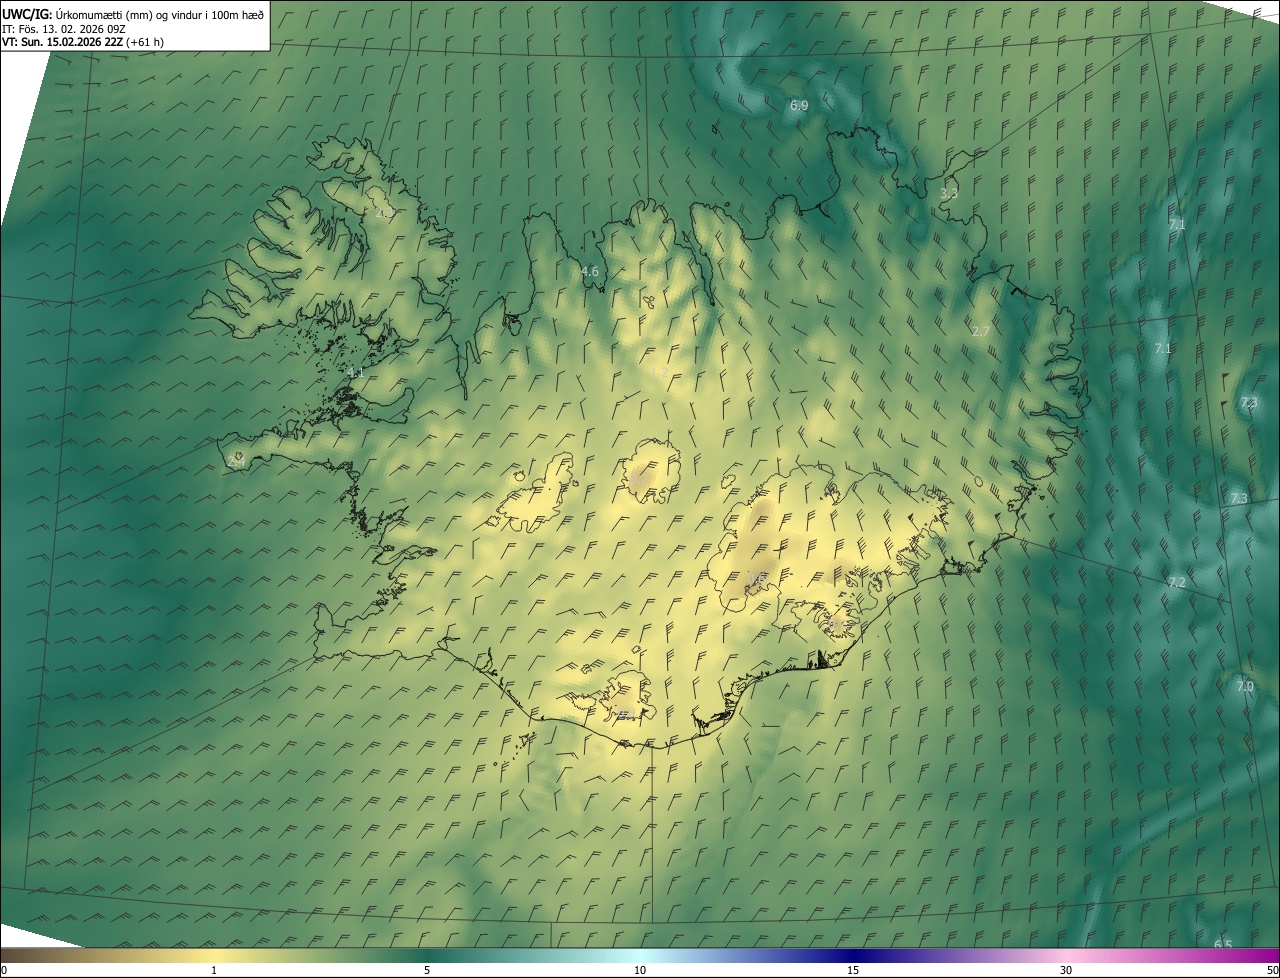Viewport: 1280px width, 978px height.
Task: Click the 7.0 value label offshore
Action: click(1245, 686)
